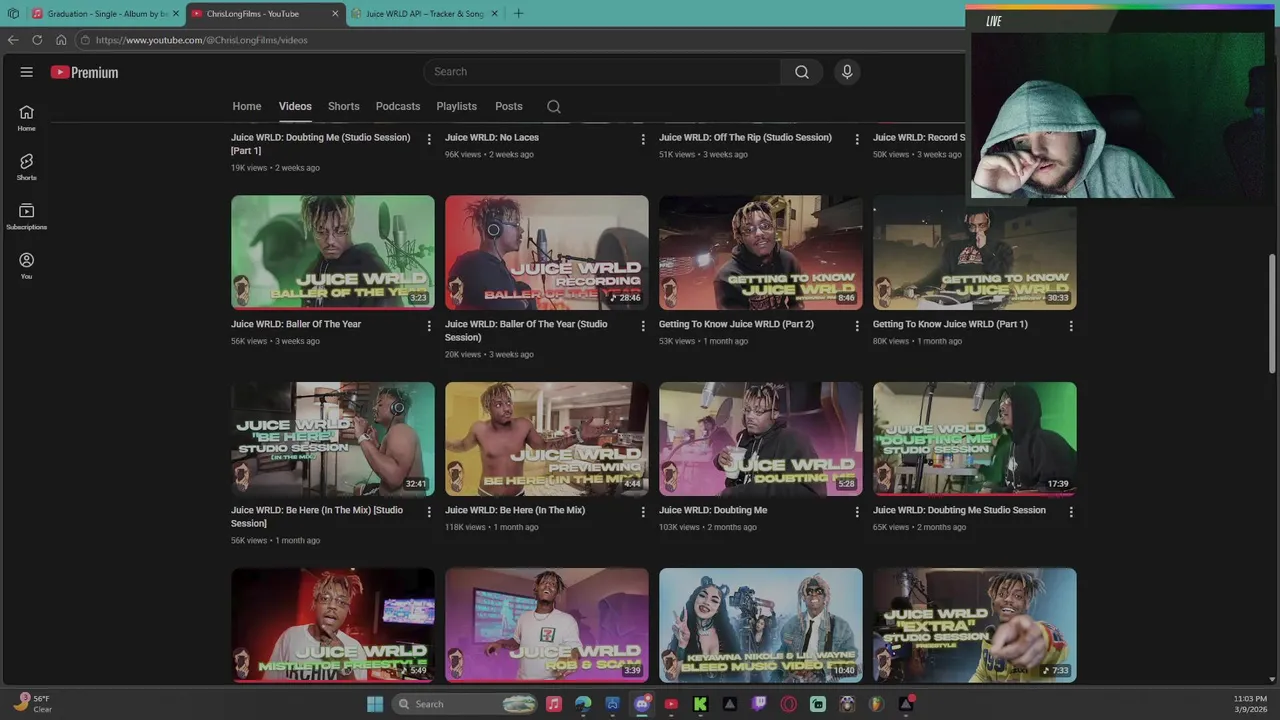Play the Bleed Music Video thumbnail
Screen dimensions: 1280x720
pyautogui.click(x=761, y=625)
